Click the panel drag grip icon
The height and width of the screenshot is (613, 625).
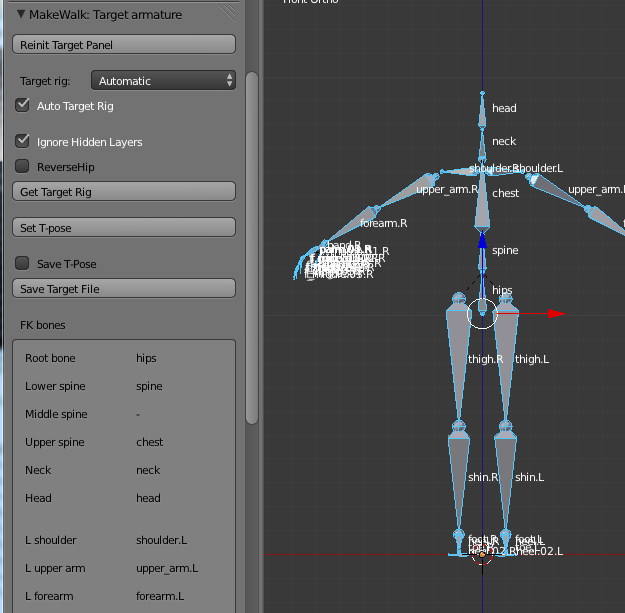coord(228,14)
